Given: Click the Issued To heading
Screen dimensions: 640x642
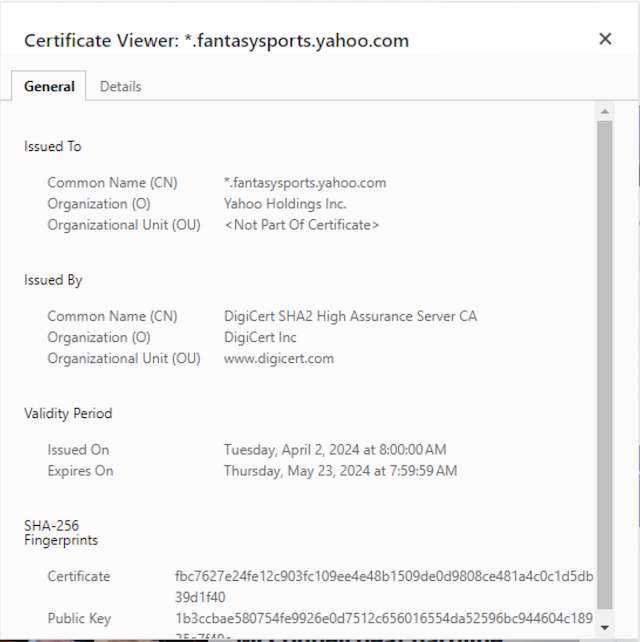Looking at the screenshot, I should 53,147.
